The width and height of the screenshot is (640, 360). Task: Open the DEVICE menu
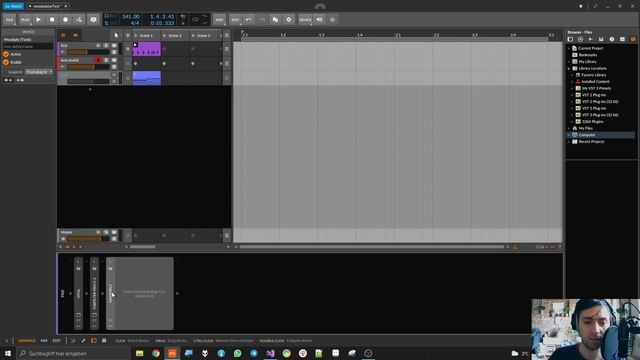click(x=305, y=20)
